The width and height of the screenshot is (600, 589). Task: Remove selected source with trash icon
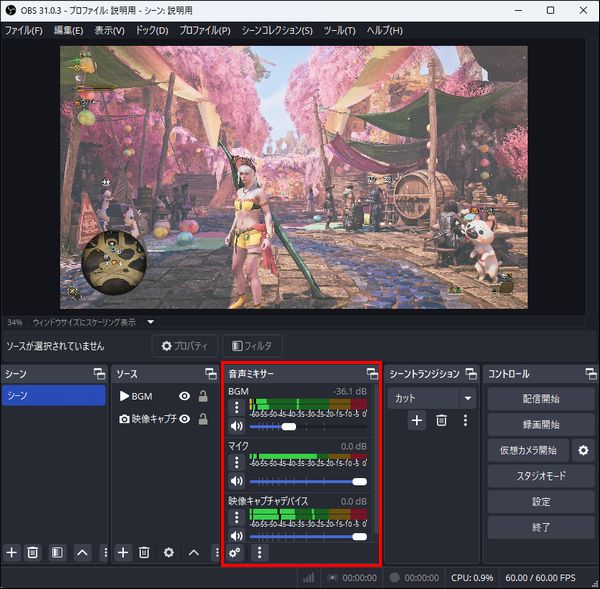coord(144,552)
